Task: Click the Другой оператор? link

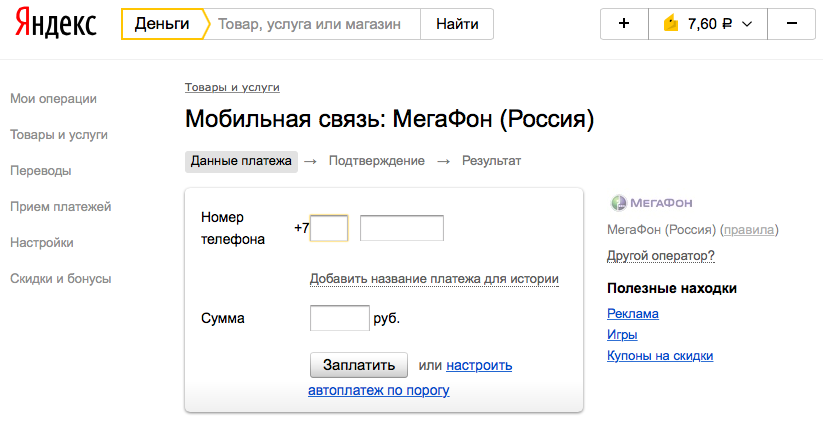Action: [661, 256]
